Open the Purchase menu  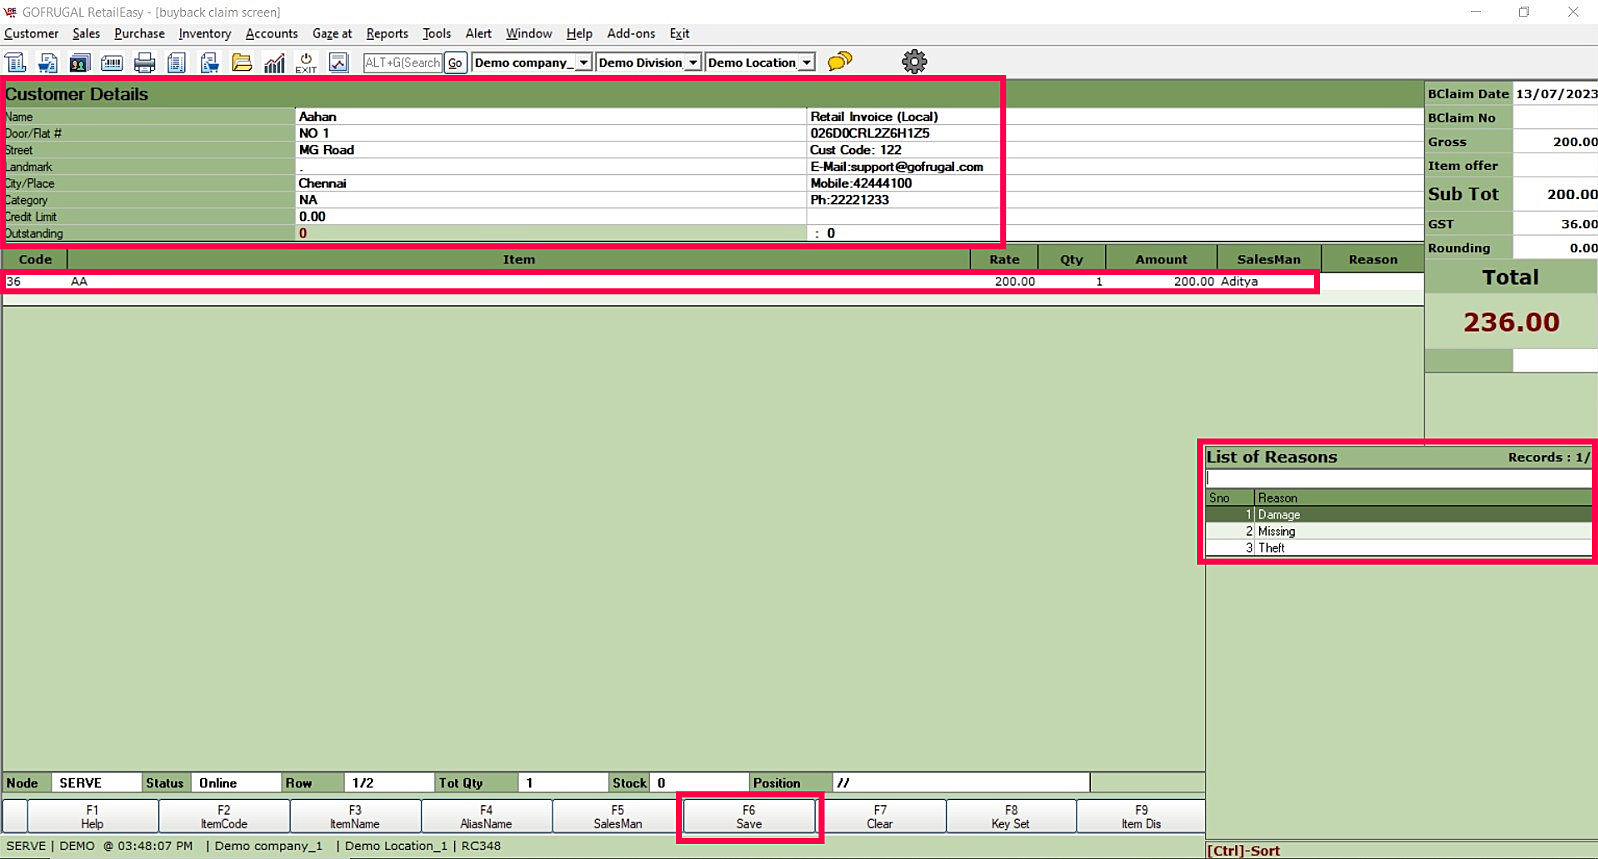click(139, 34)
